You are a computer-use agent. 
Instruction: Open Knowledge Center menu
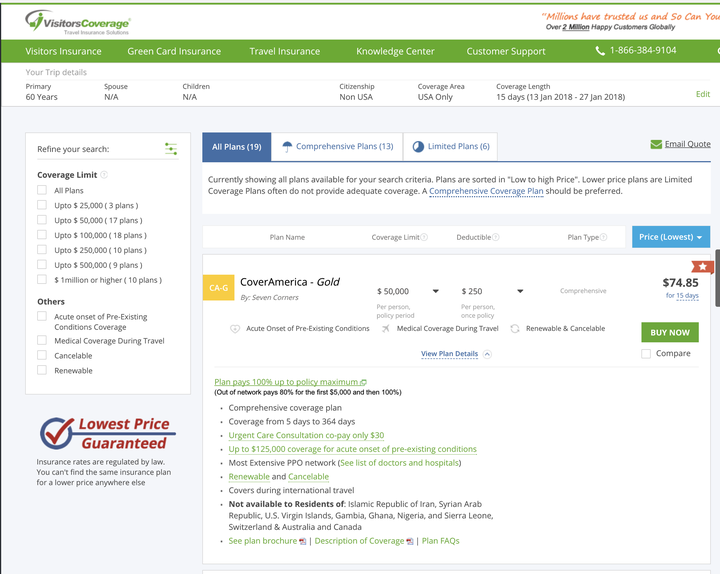[x=395, y=51]
